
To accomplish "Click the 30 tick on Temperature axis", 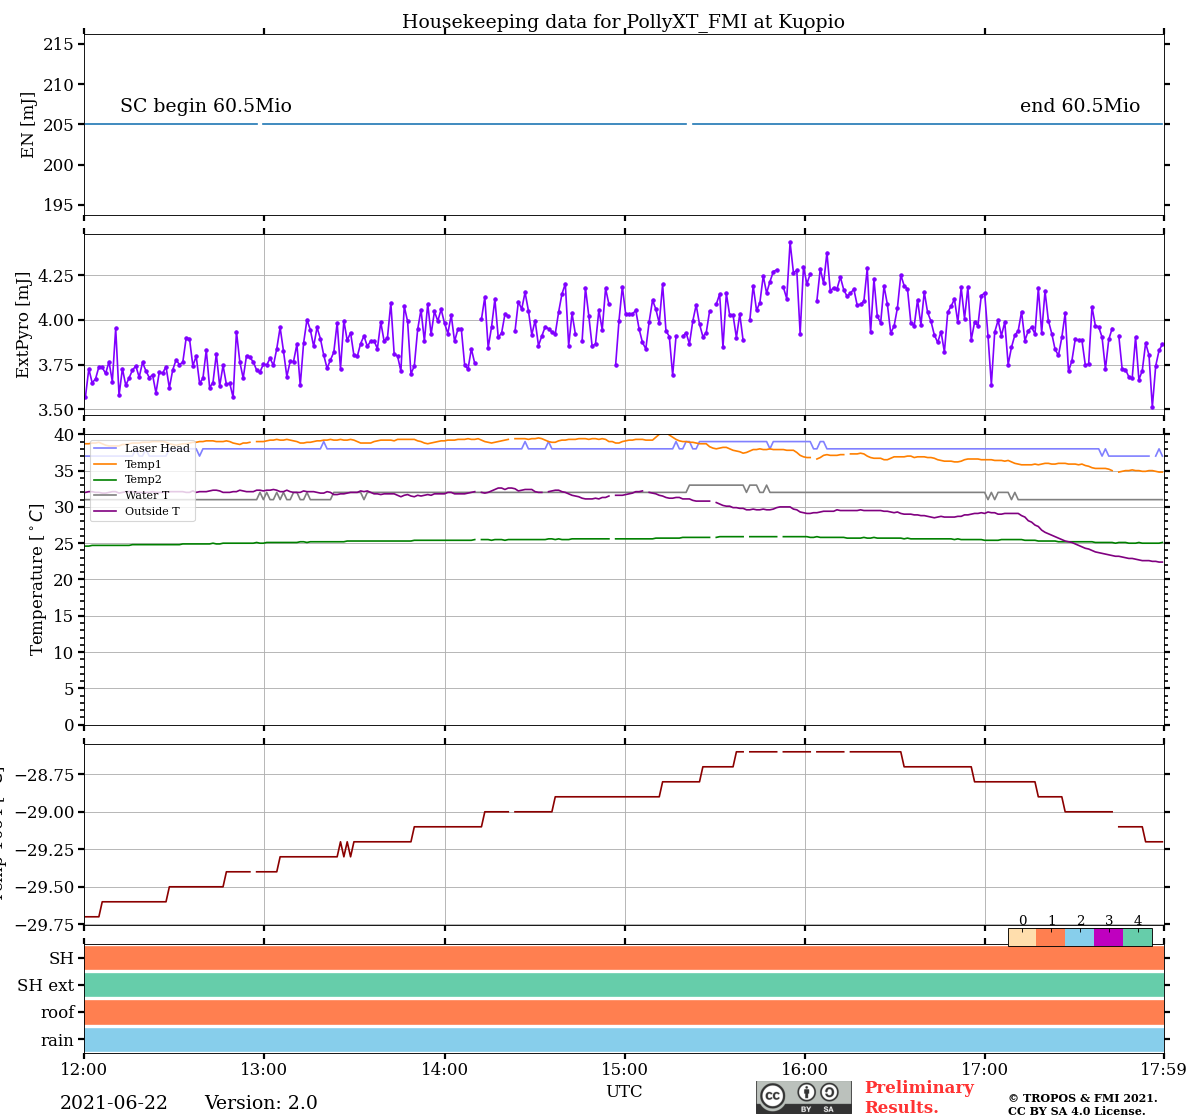I will [x=64, y=507].
